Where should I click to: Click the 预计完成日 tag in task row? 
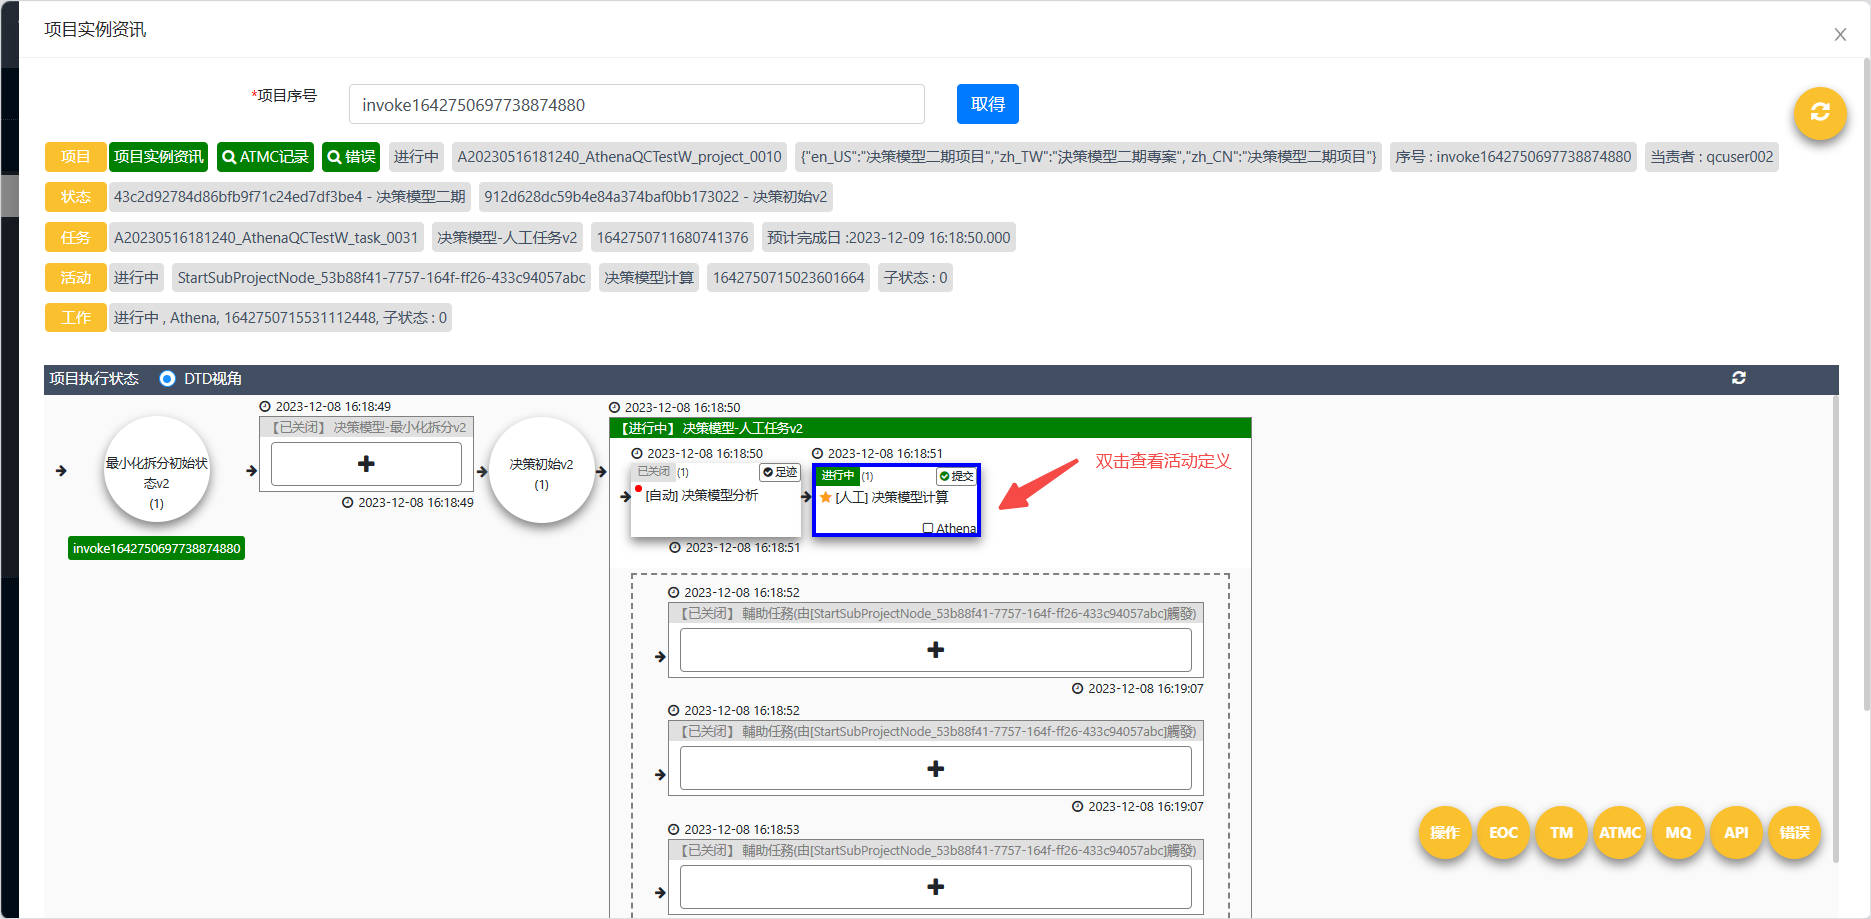click(888, 237)
